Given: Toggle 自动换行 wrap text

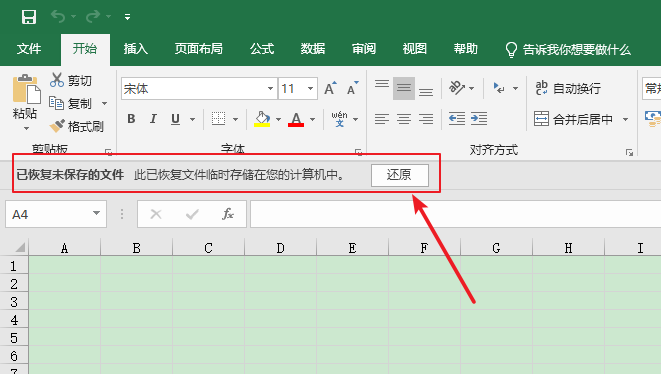Looking at the screenshot, I should coord(568,88).
